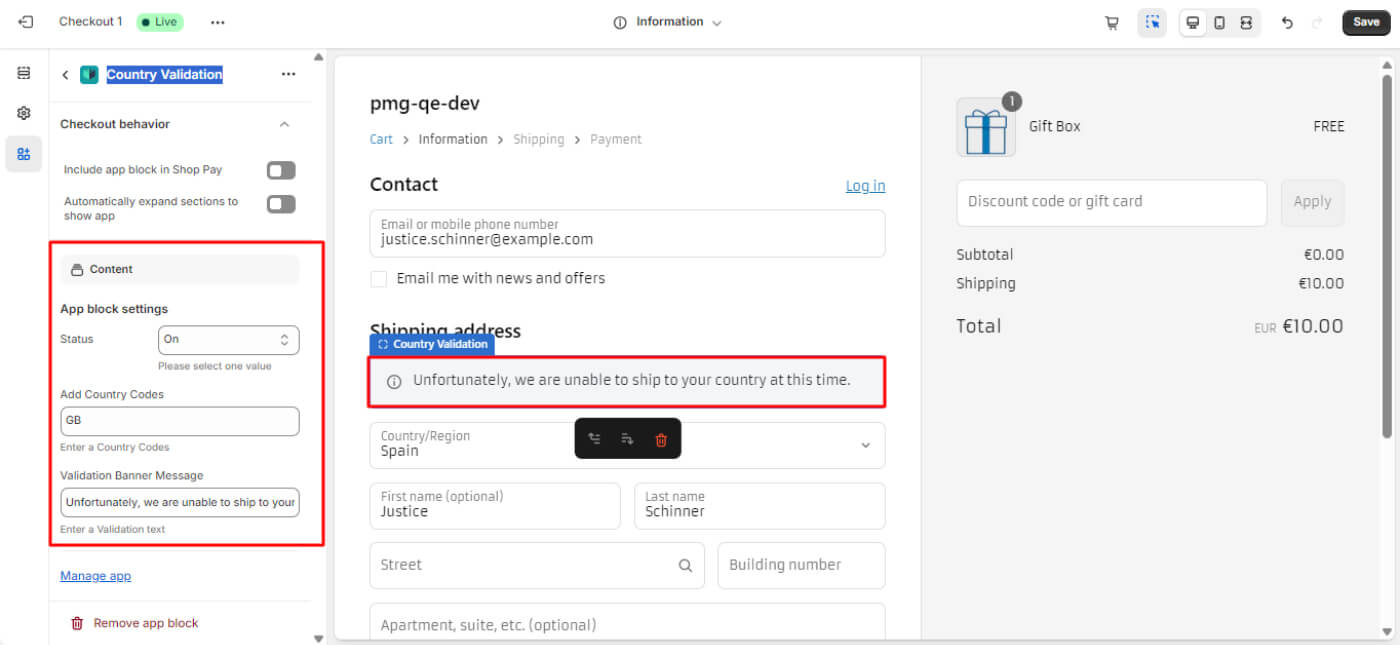Open the Information page dropdown
Image resolution: width=1400 pixels, height=645 pixels.
coord(668,22)
